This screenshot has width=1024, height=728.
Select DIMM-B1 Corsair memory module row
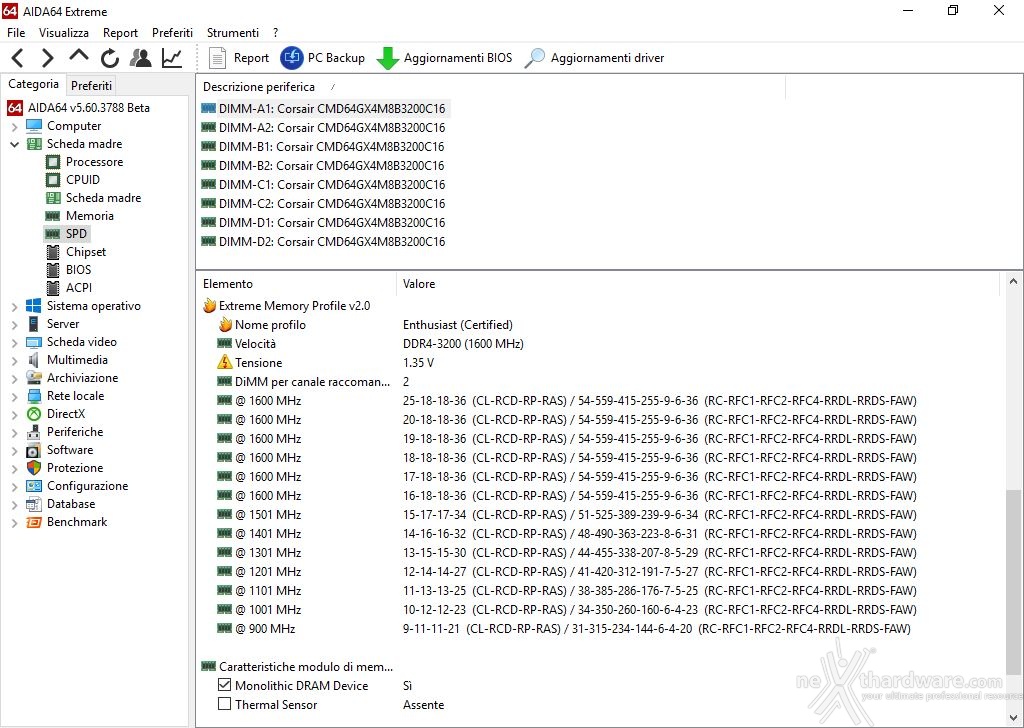point(323,146)
